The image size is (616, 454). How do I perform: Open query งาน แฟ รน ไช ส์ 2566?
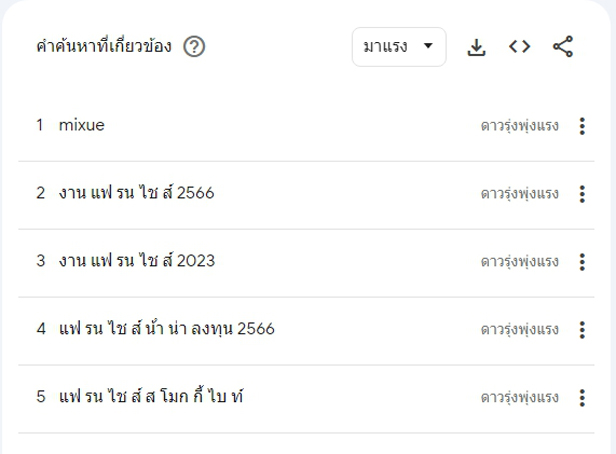(136, 193)
